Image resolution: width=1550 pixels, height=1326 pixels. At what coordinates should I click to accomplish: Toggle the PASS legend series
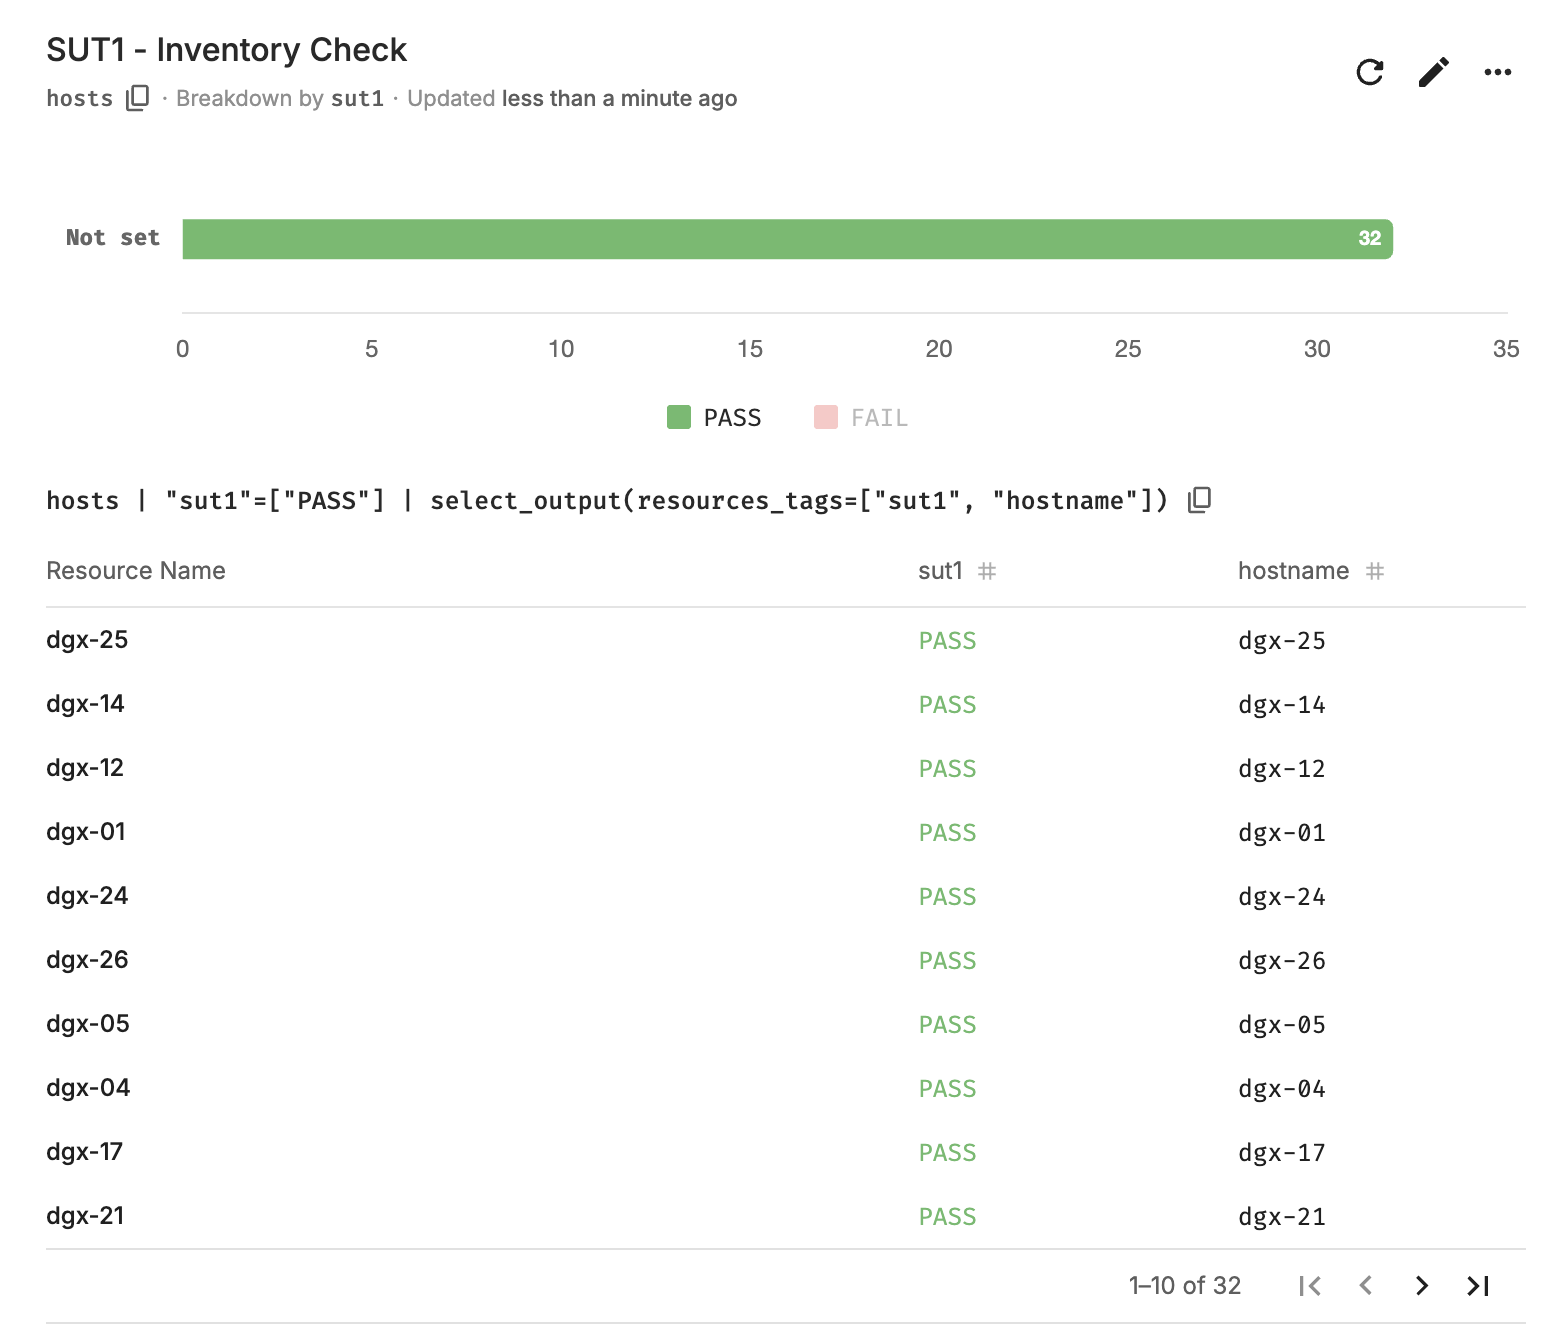point(714,418)
